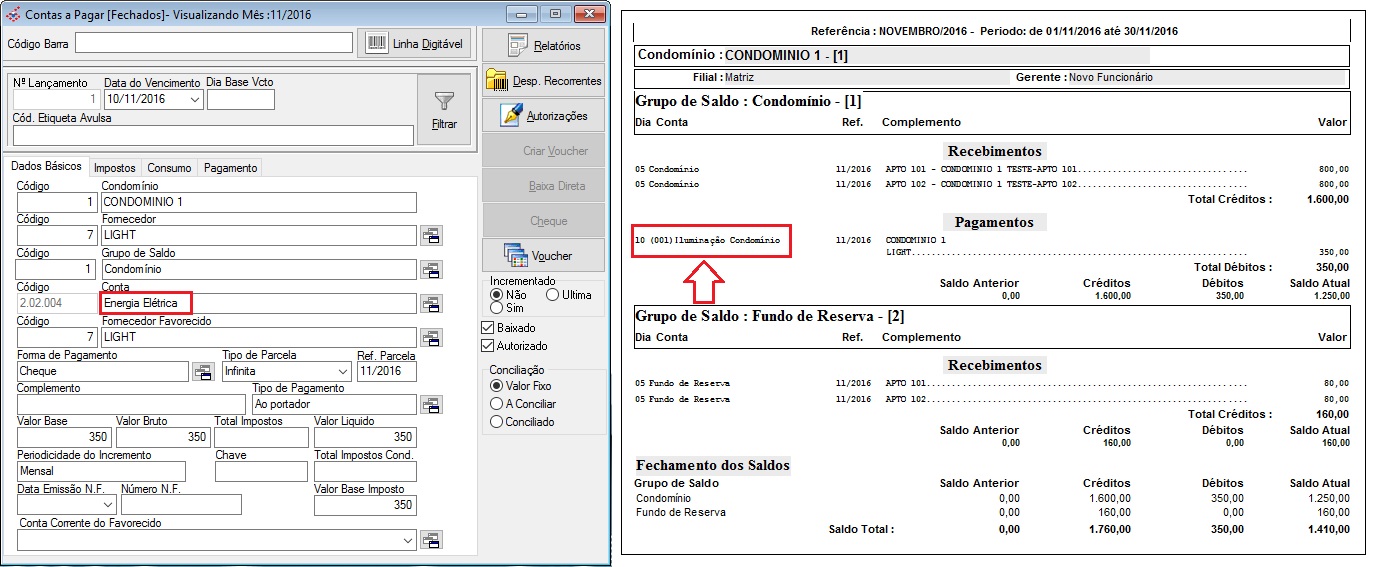1373x567 pixels.
Task: Open Conta Corrente do Favorecido dropdown
Action: click(x=408, y=540)
